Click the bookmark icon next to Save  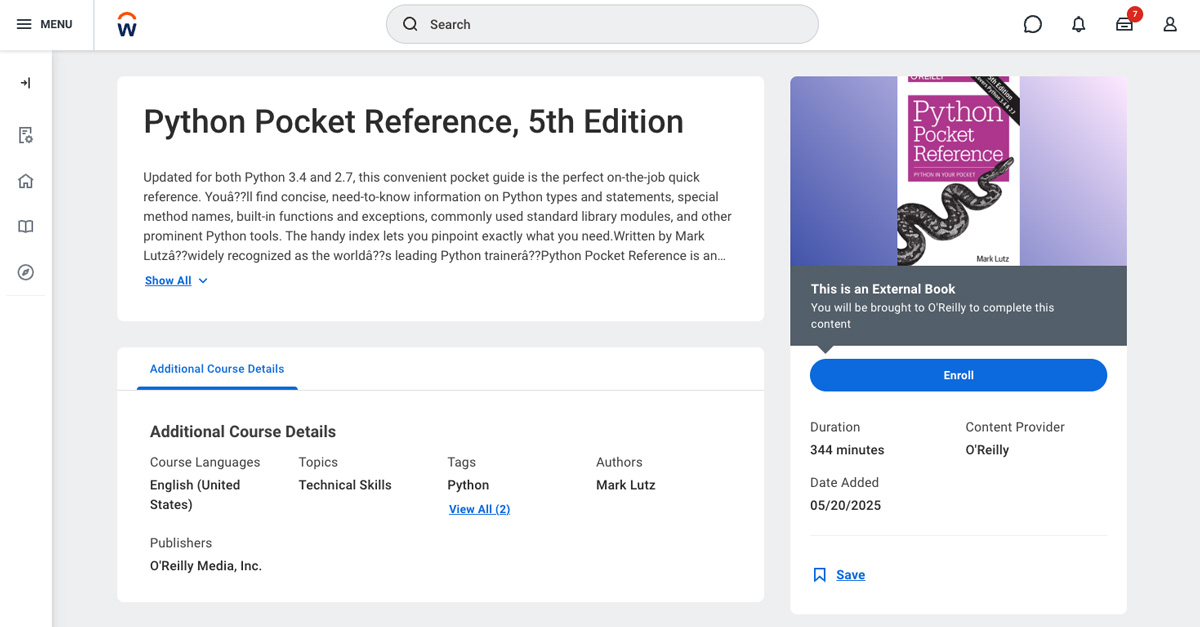pos(820,575)
